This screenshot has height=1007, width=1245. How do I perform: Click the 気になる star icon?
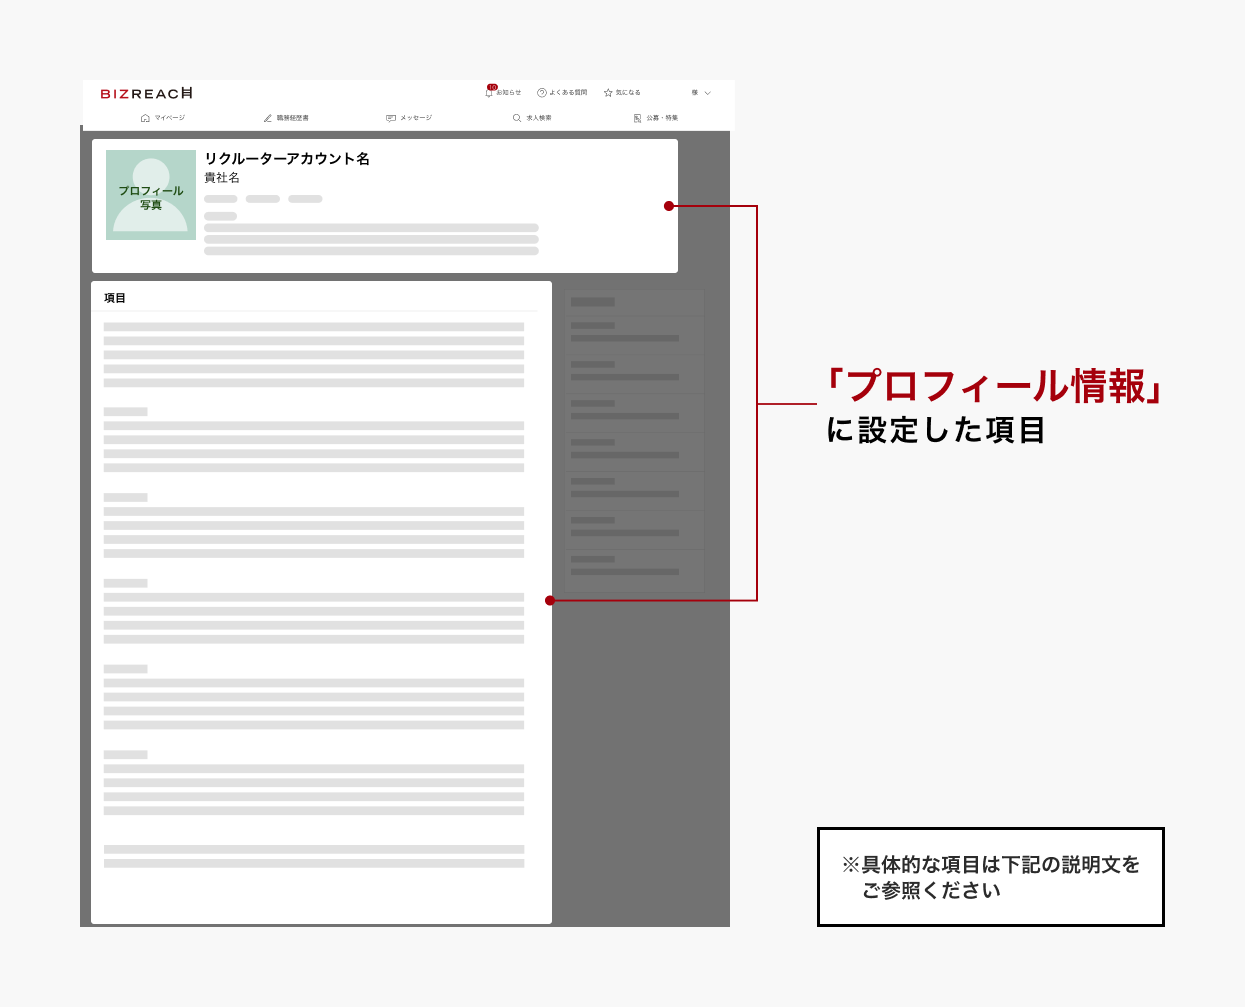click(608, 92)
